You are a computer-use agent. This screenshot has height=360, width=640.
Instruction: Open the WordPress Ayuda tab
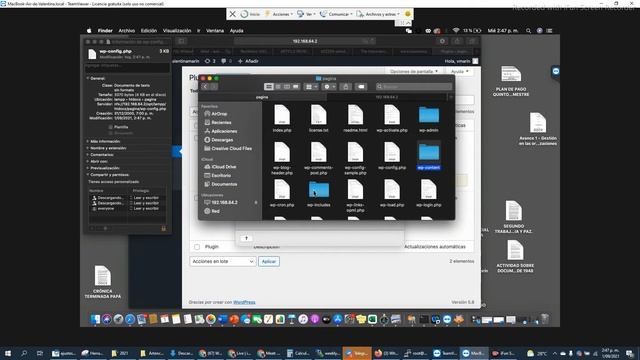click(x=460, y=71)
